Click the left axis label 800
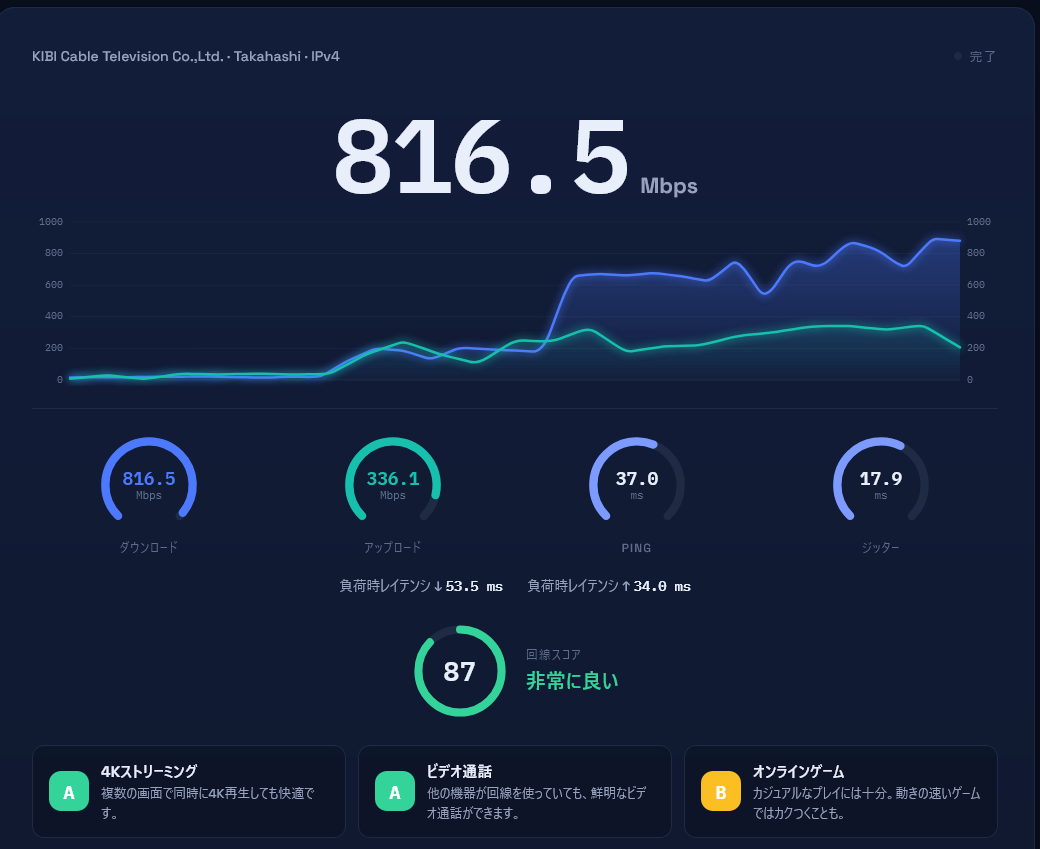 (x=54, y=253)
